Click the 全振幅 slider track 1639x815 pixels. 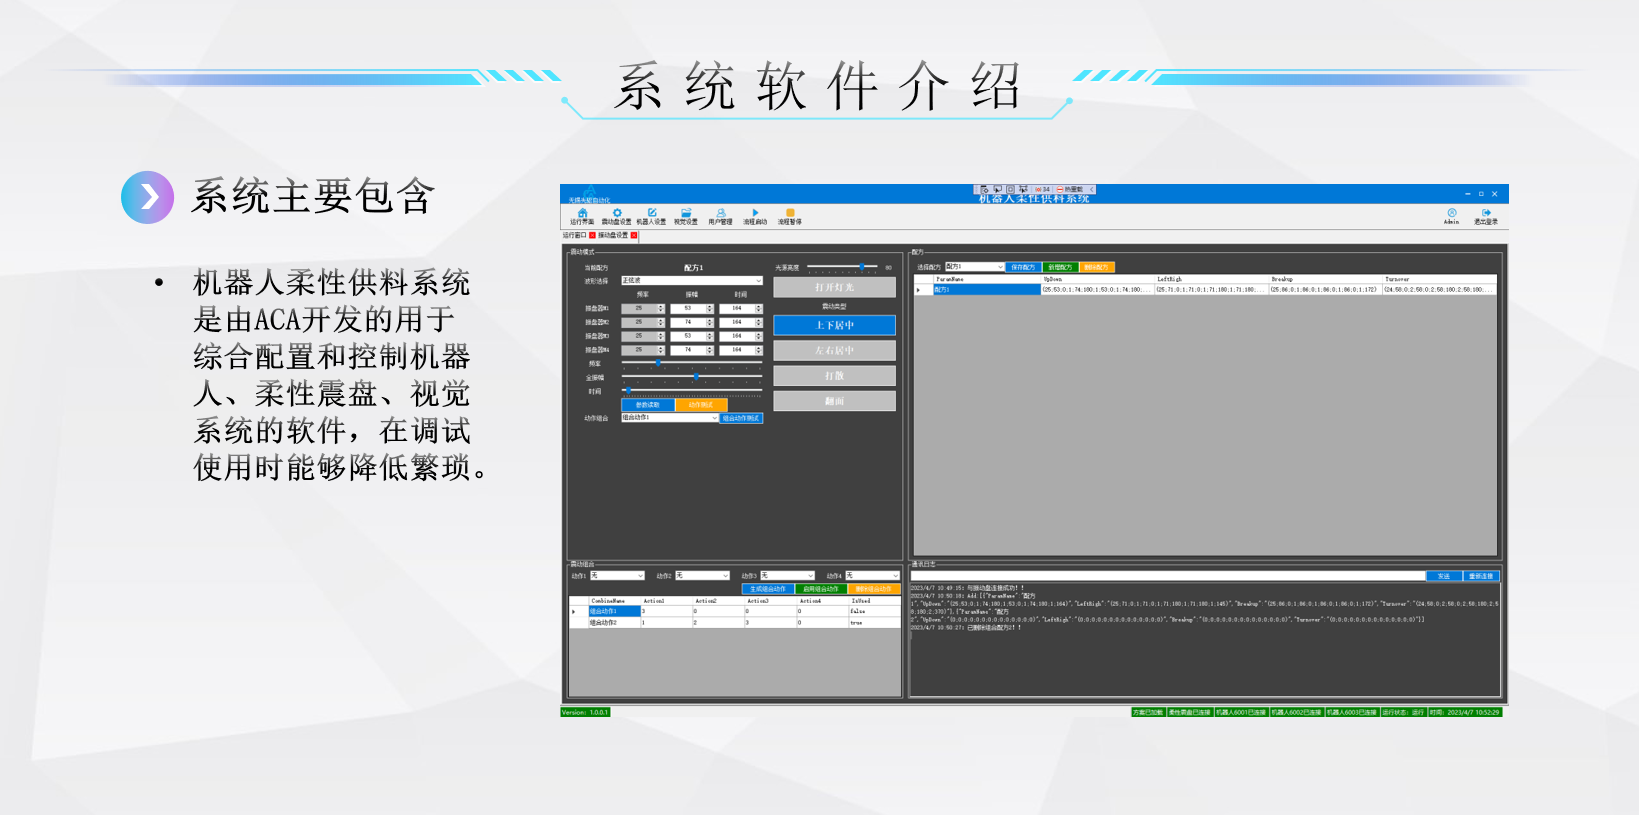tap(692, 377)
